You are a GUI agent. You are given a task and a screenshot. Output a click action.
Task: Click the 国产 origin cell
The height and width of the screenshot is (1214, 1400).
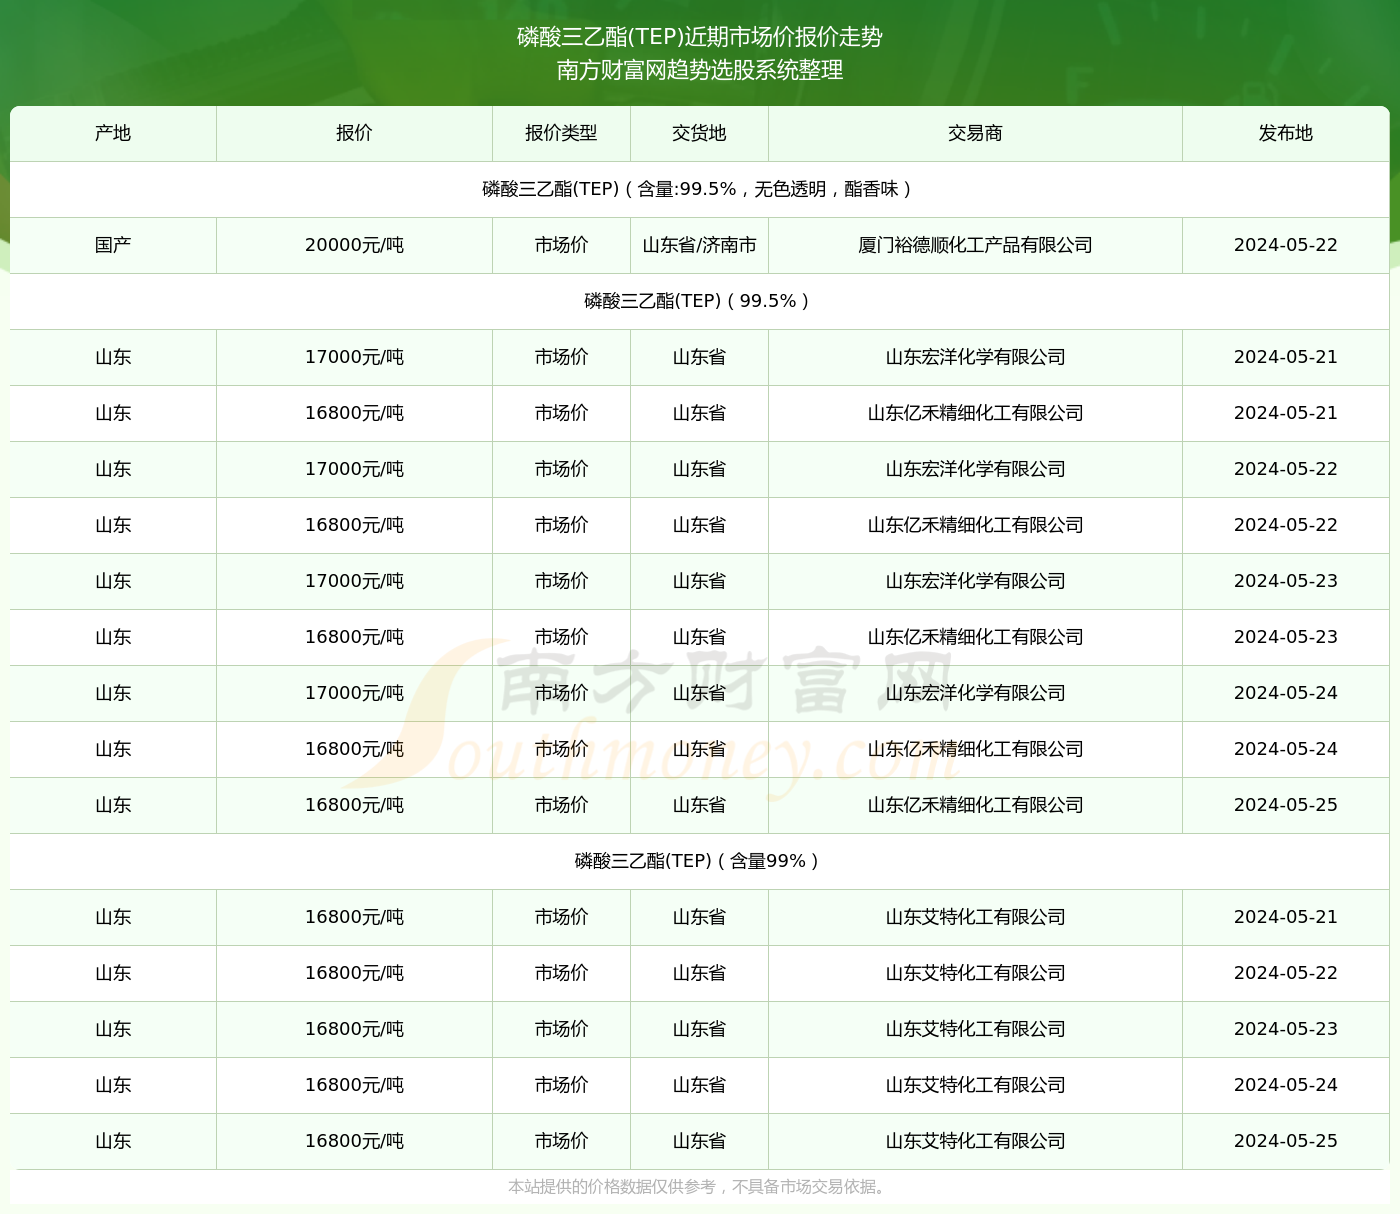(x=113, y=245)
